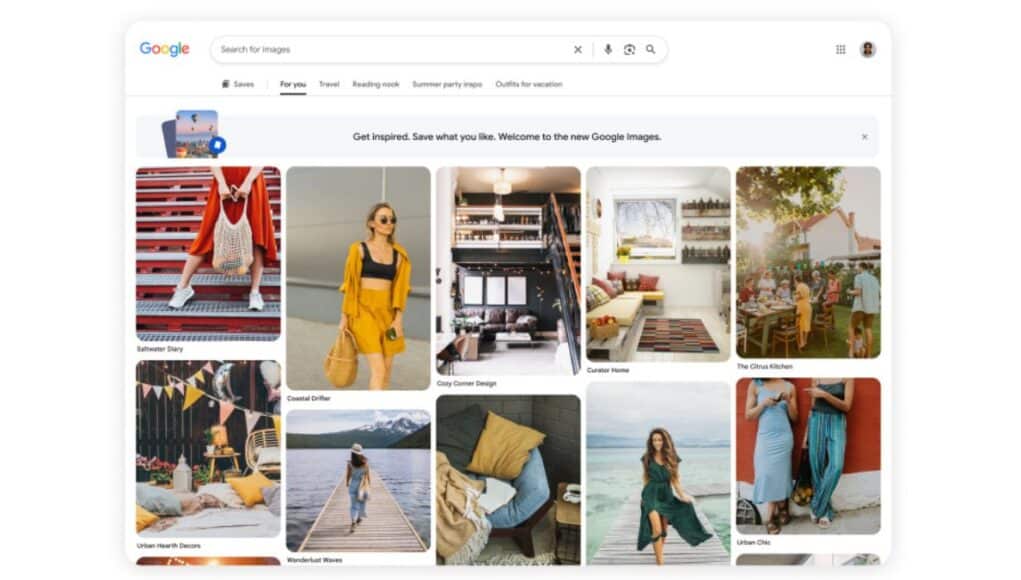Open the green dress pier image
Viewport: 1021px width, 580px height.
[x=658, y=473]
